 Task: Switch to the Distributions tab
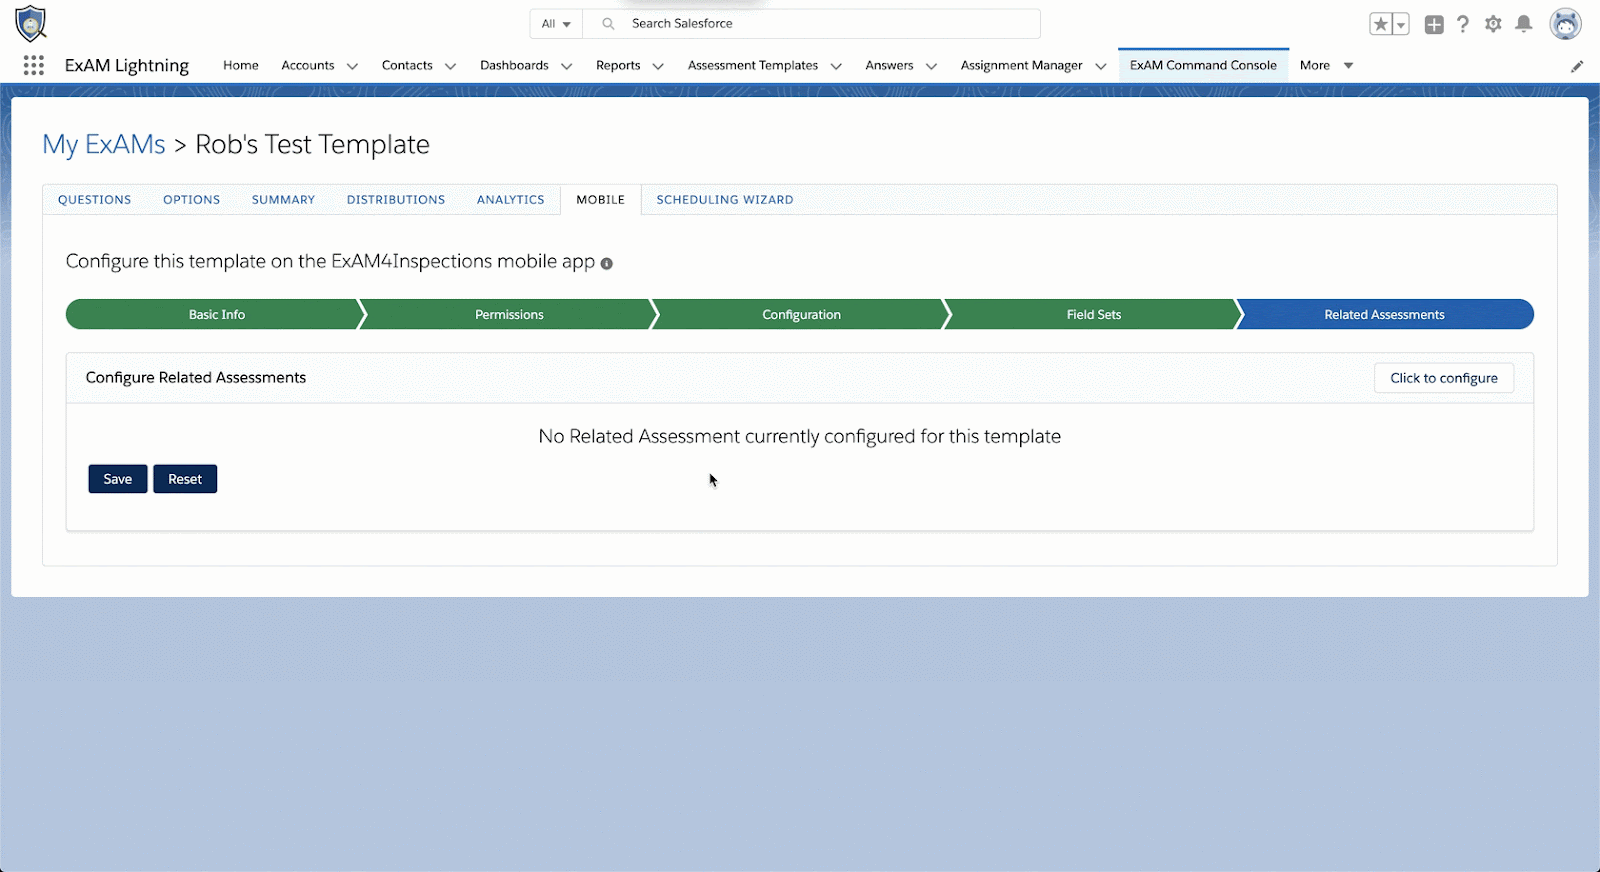tap(396, 200)
